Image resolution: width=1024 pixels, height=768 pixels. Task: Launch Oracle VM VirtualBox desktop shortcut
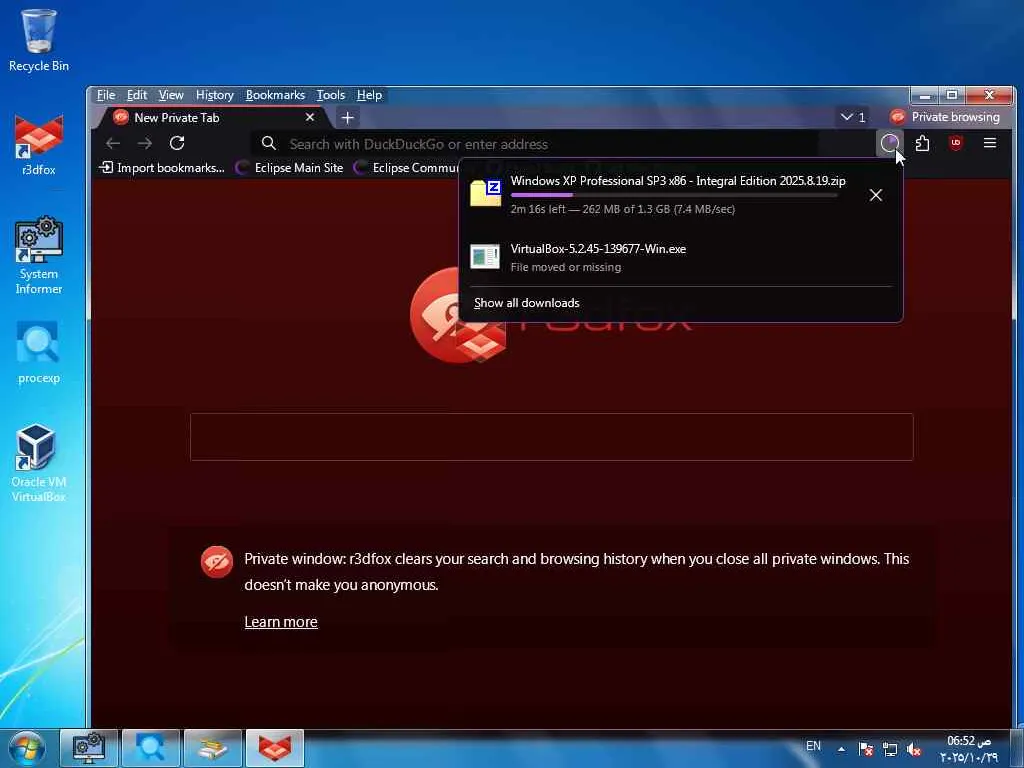(39, 462)
